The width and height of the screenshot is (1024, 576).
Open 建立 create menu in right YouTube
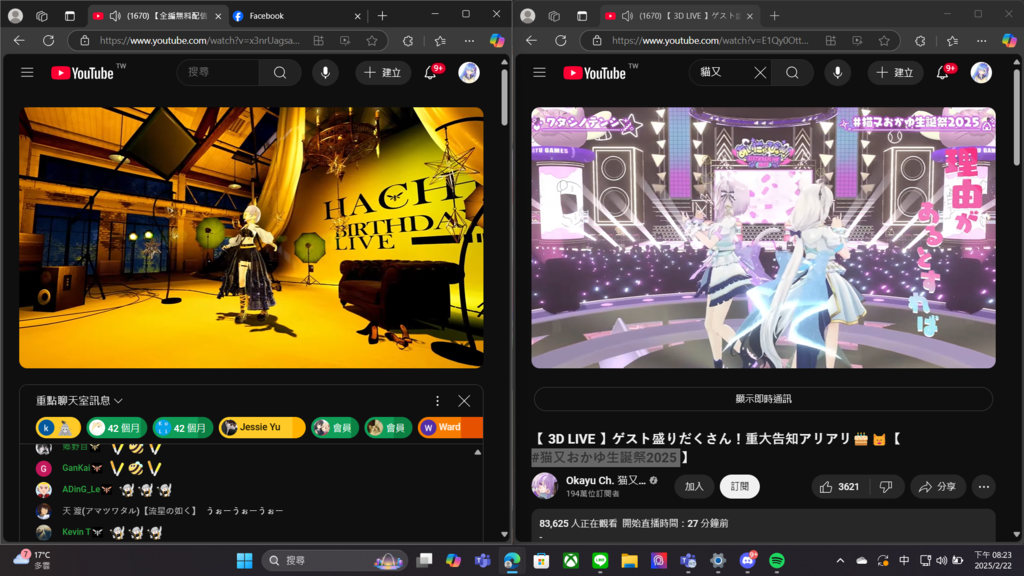(895, 72)
